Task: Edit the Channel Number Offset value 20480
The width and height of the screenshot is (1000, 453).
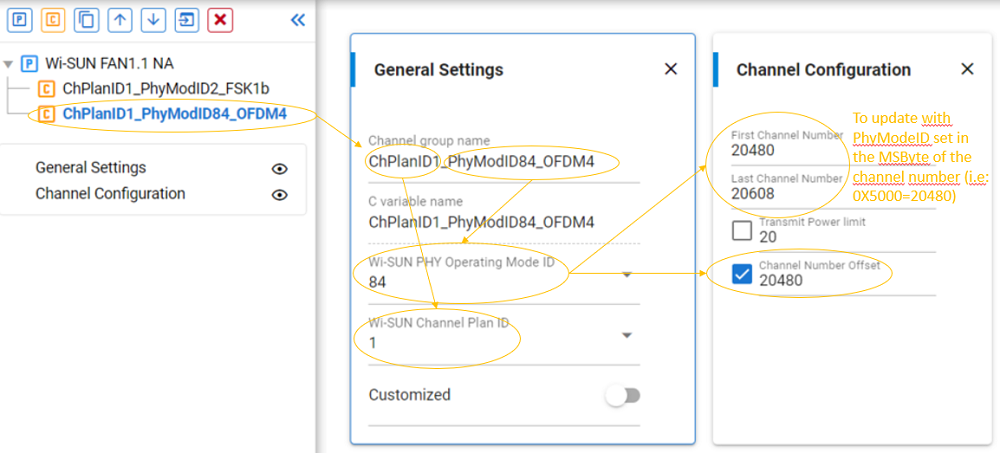Action: [x=847, y=281]
